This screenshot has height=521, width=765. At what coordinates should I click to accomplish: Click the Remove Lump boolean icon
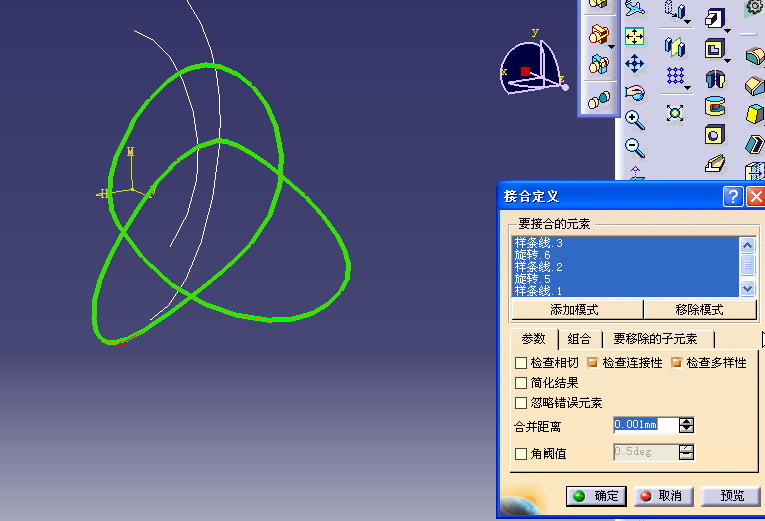point(599,100)
